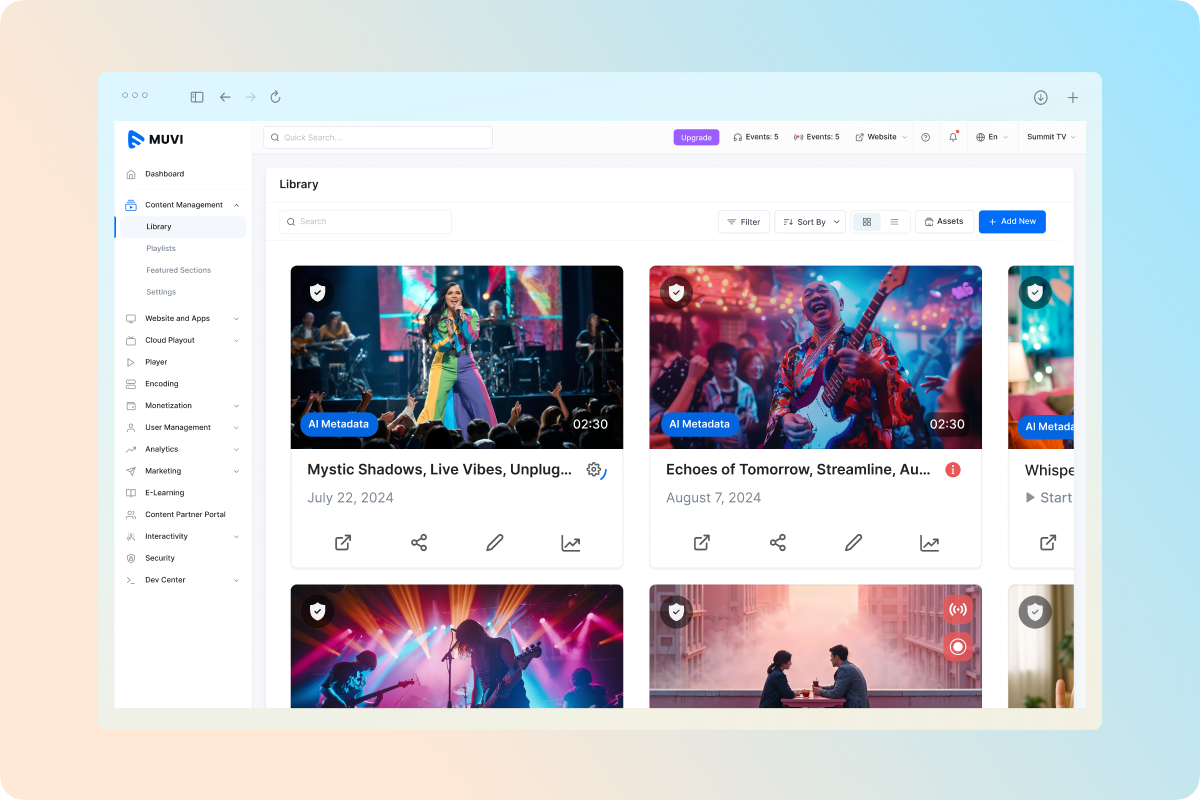The height and width of the screenshot is (800, 1200).
Task: Switch to grid view
Action: click(867, 222)
